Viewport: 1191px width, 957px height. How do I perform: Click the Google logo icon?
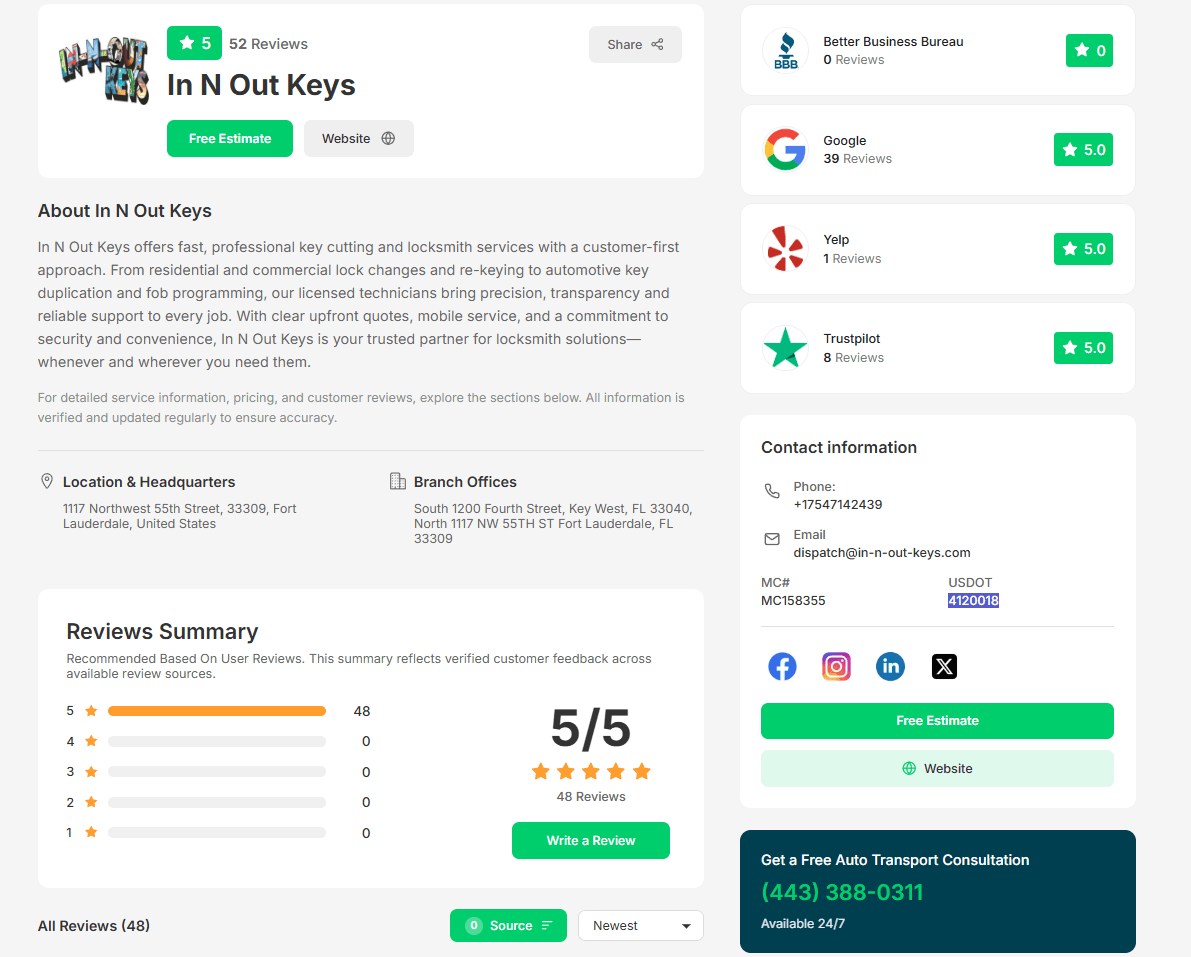[x=785, y=150]
